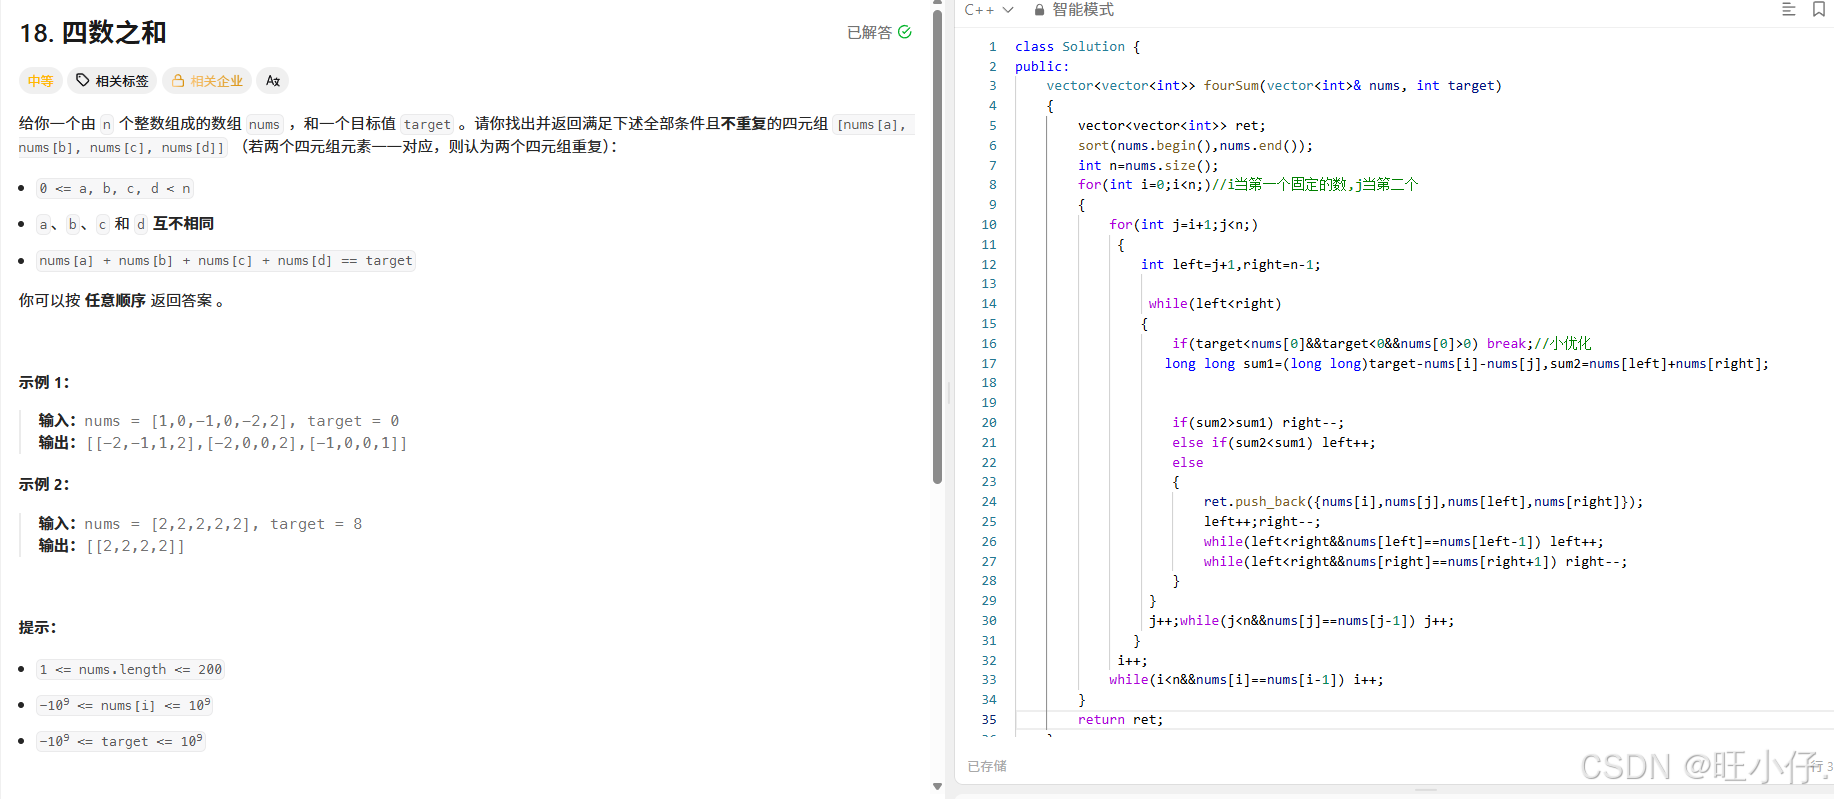1834x799 pixels.
Task: Click the problem title 四数之和
Action: coord(93,33)
